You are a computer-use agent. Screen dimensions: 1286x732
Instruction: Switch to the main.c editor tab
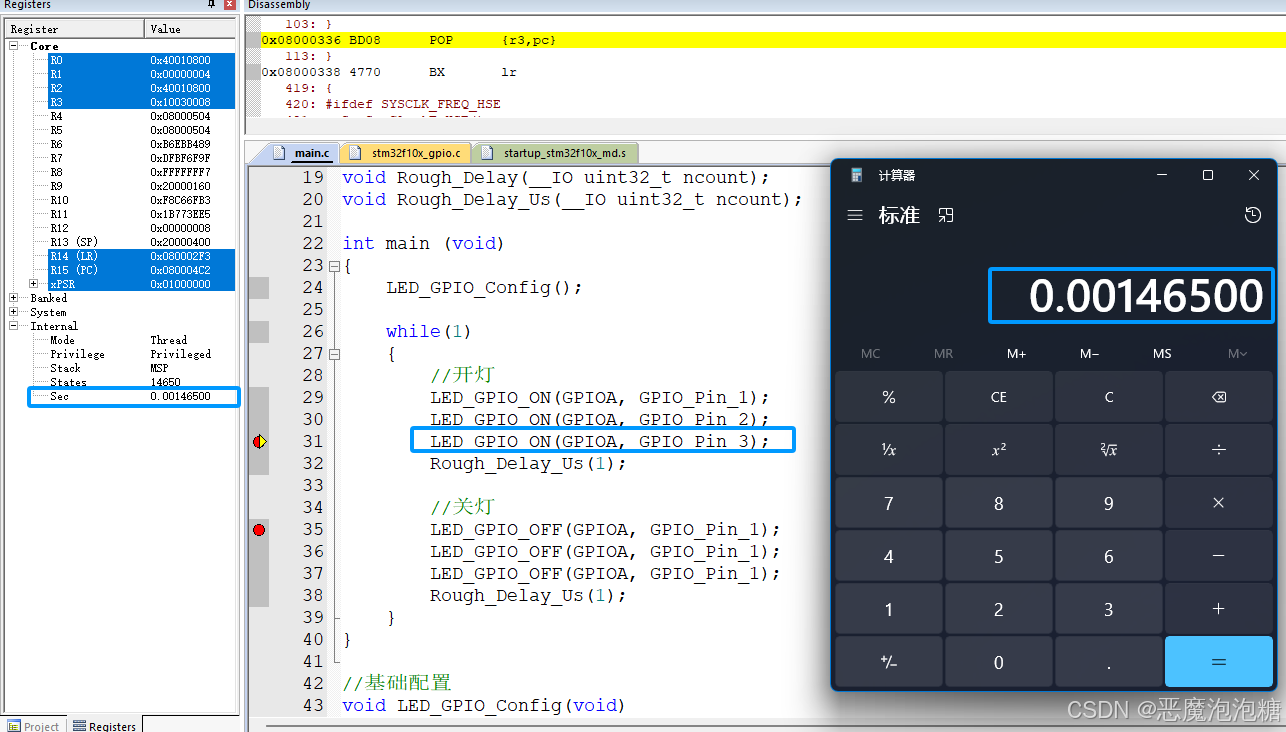302,153
